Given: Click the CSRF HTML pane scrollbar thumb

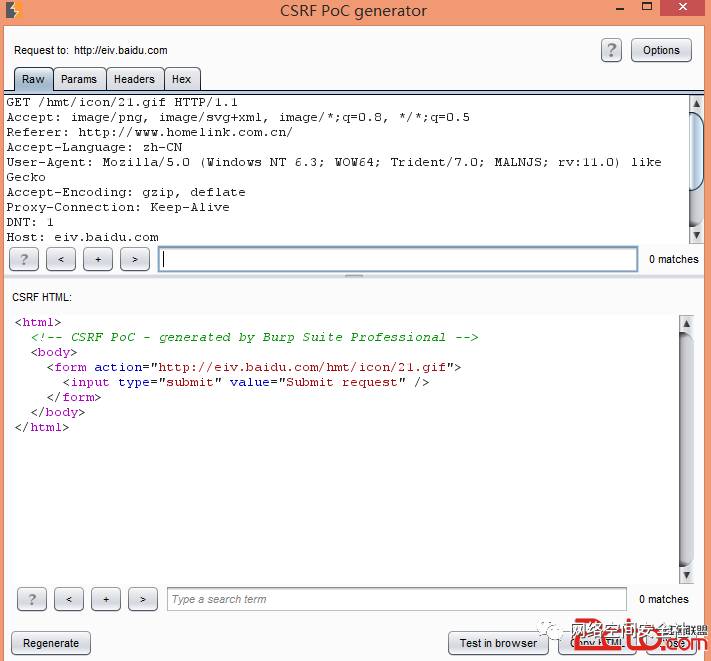Looking at the screenshot, I should 687,449.
